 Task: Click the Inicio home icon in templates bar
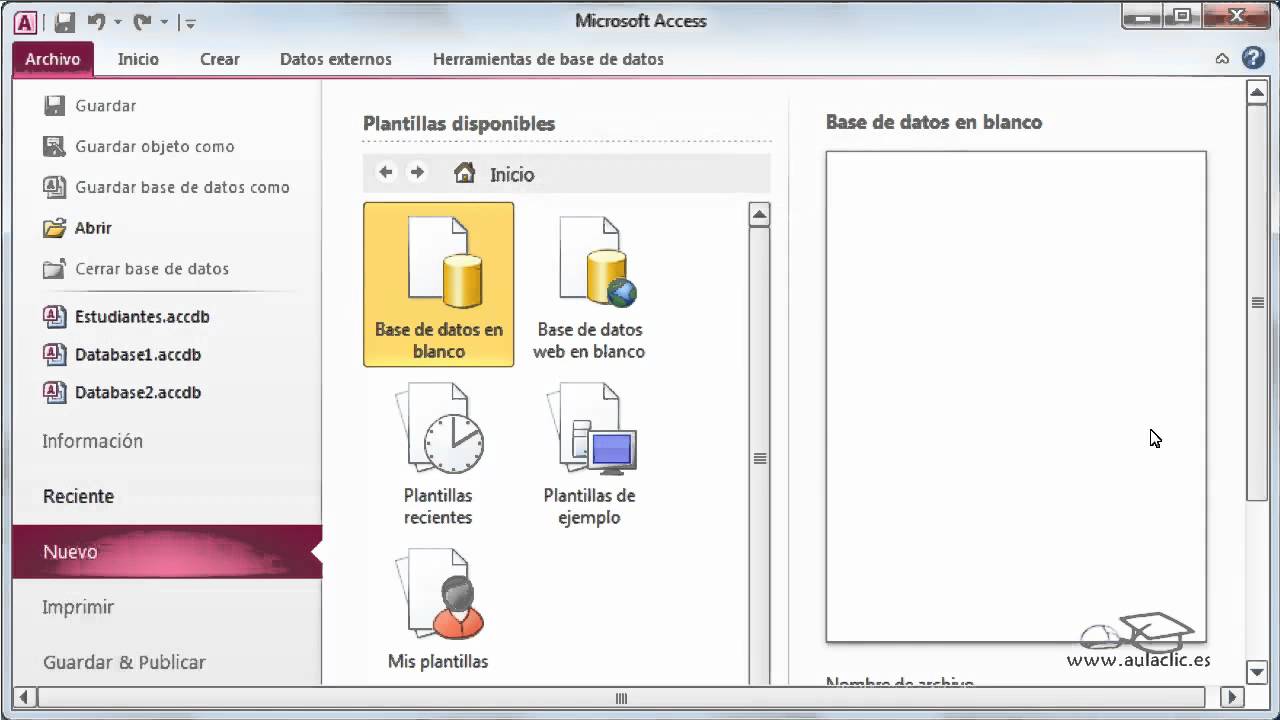[x=464, y=173]
